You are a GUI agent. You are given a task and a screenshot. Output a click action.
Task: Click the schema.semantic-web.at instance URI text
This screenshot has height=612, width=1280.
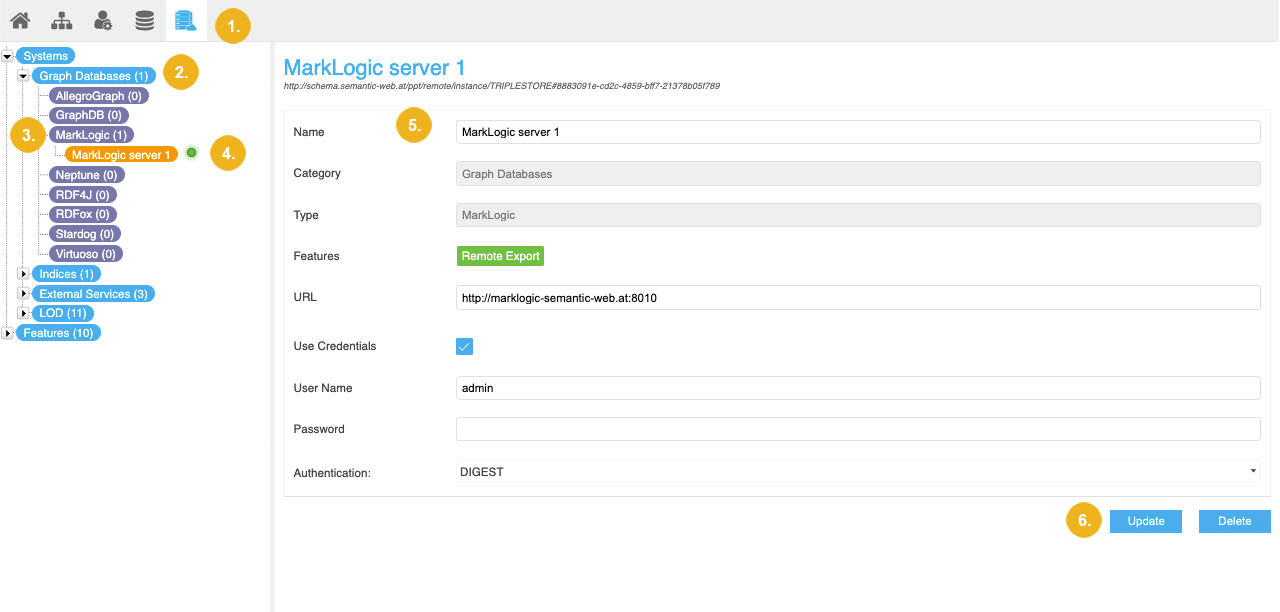coord(502,86)
